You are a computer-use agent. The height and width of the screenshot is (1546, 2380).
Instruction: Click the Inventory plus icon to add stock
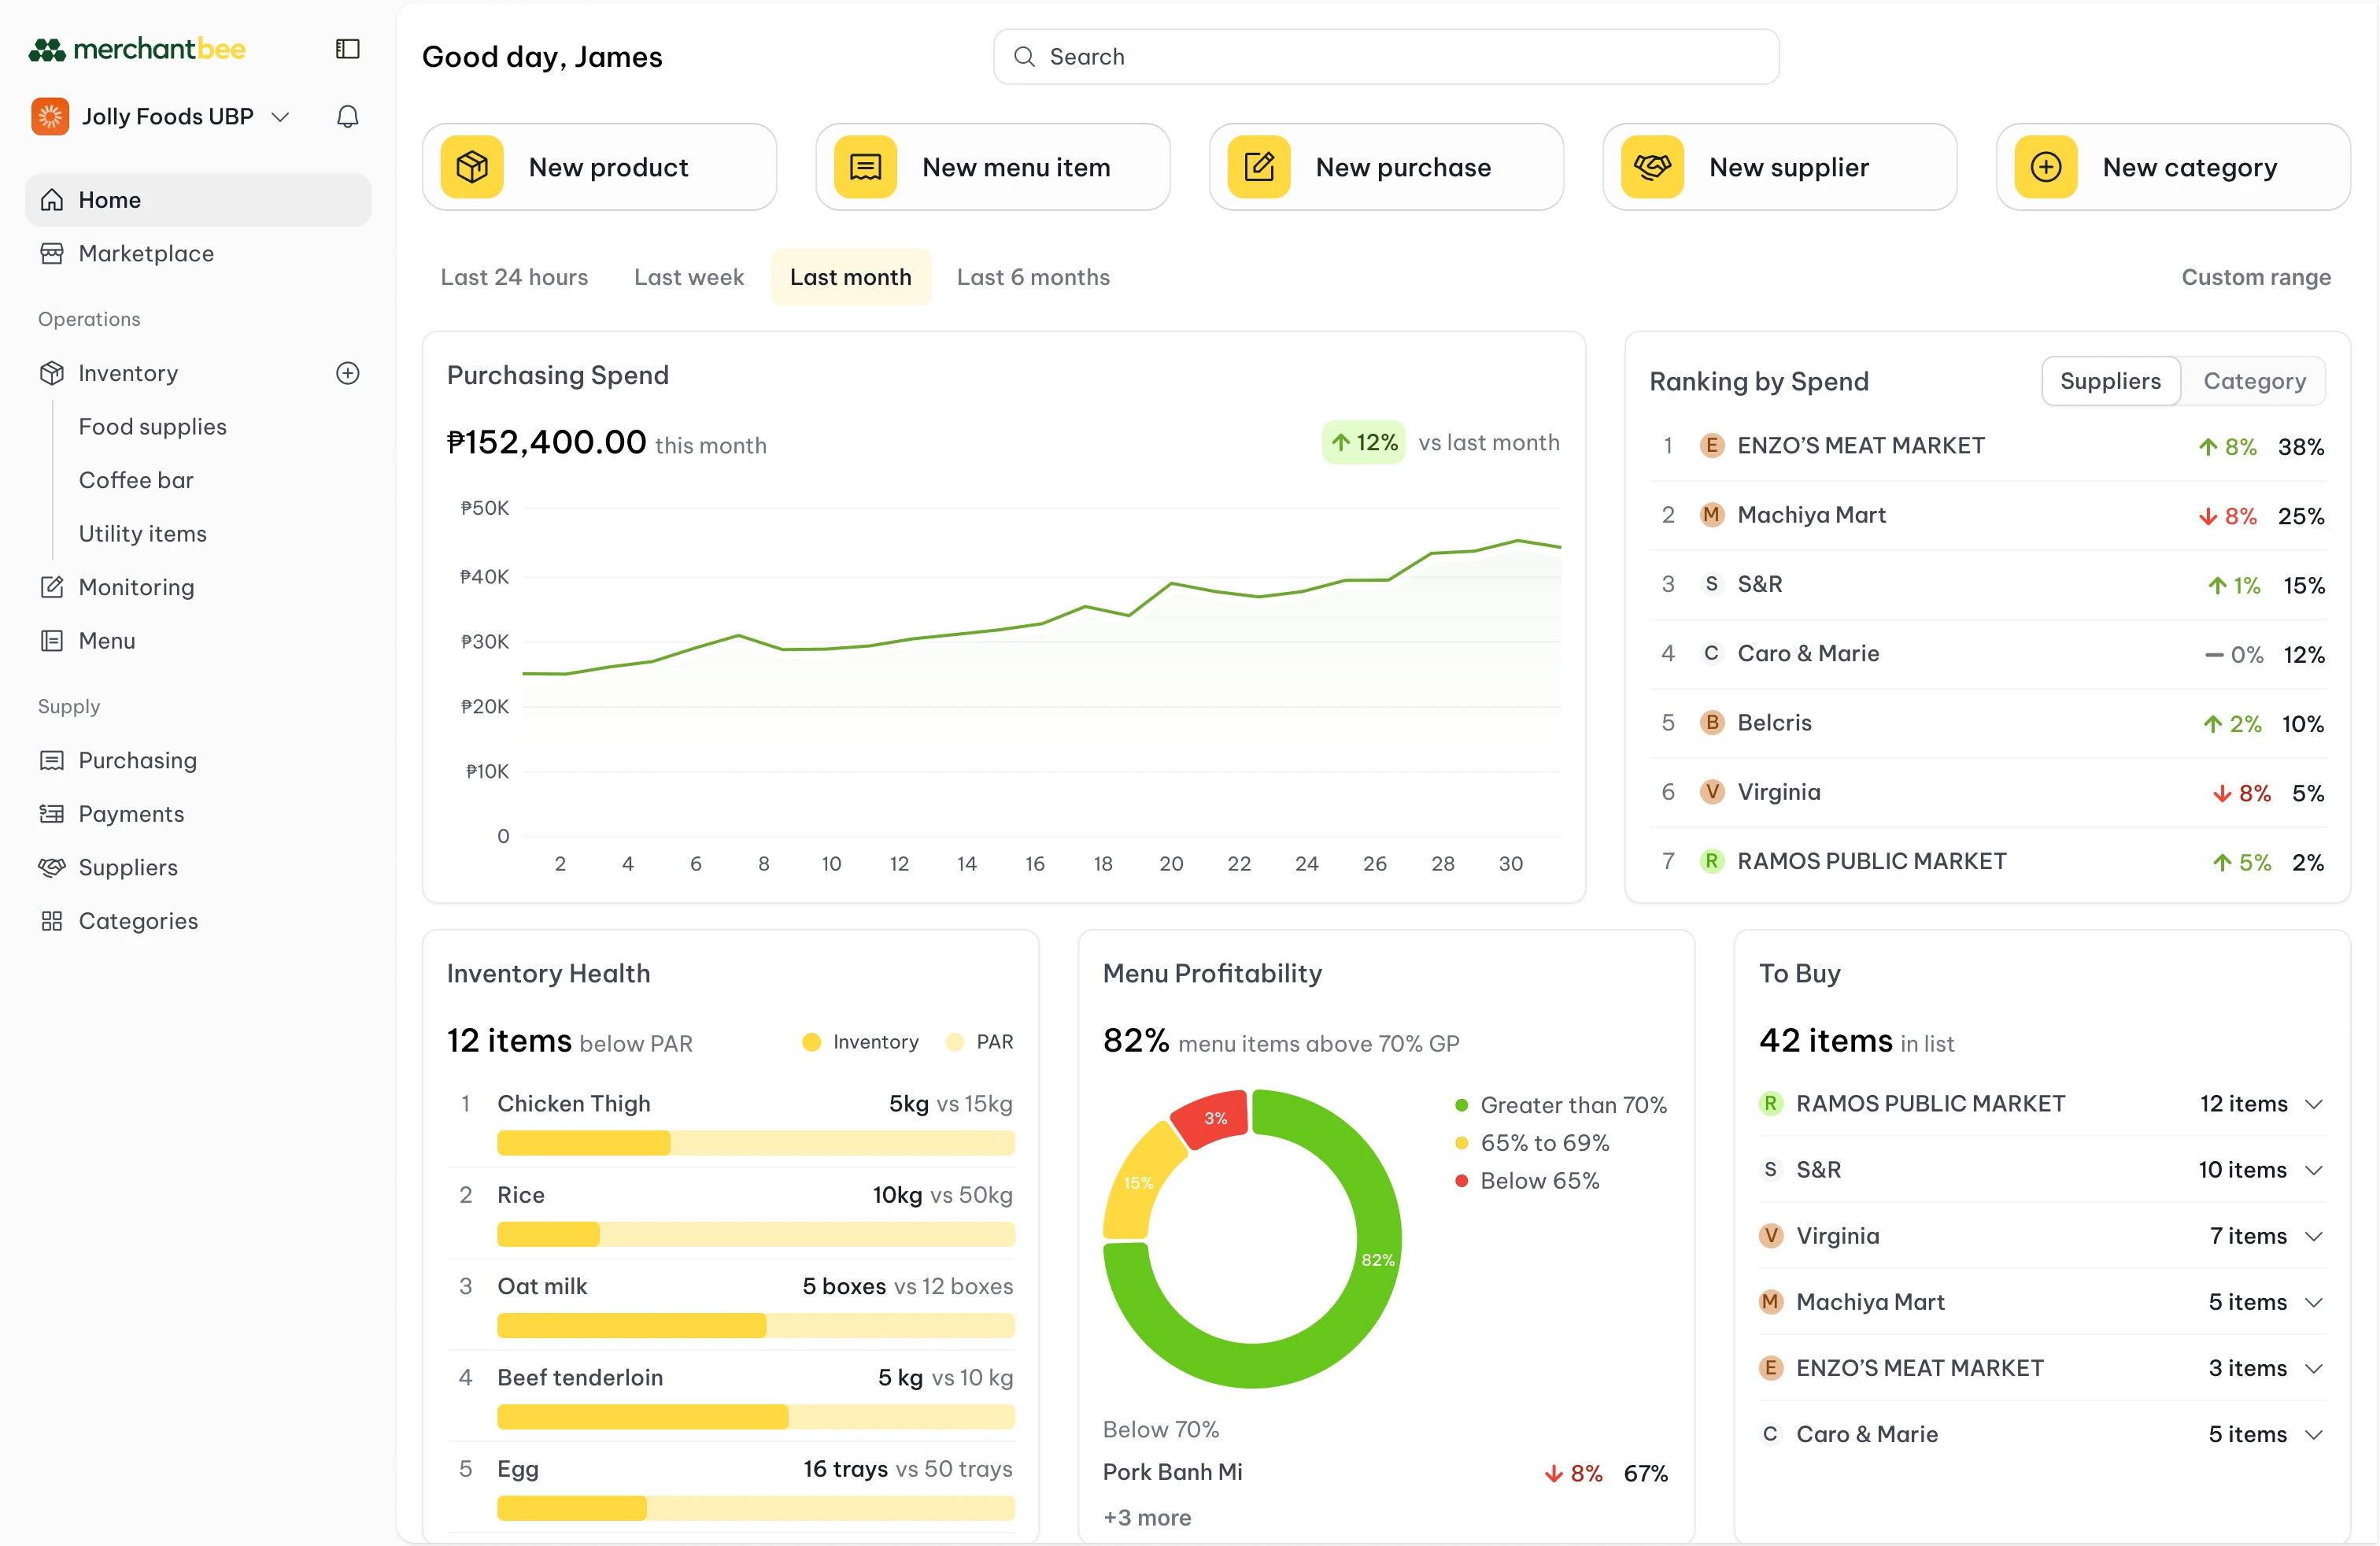coord(347,373)
